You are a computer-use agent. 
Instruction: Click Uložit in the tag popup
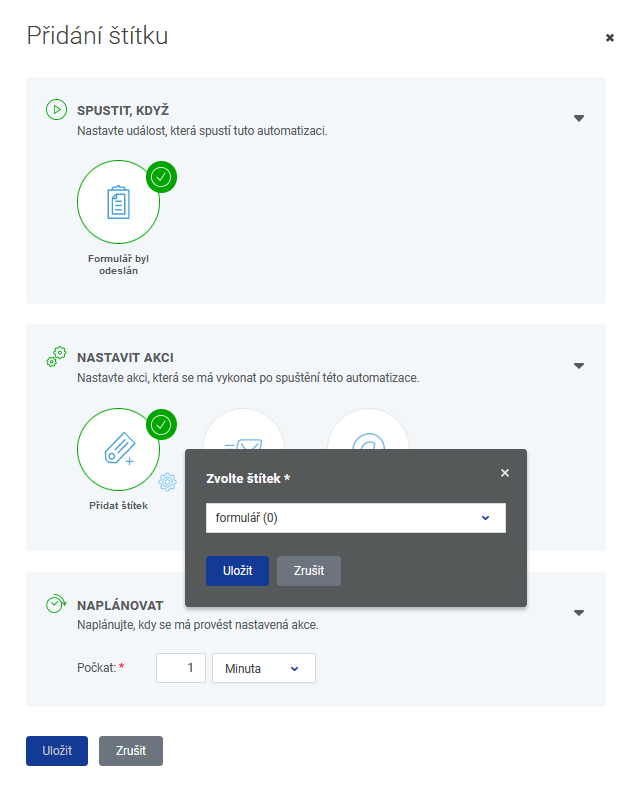point(237,571)
